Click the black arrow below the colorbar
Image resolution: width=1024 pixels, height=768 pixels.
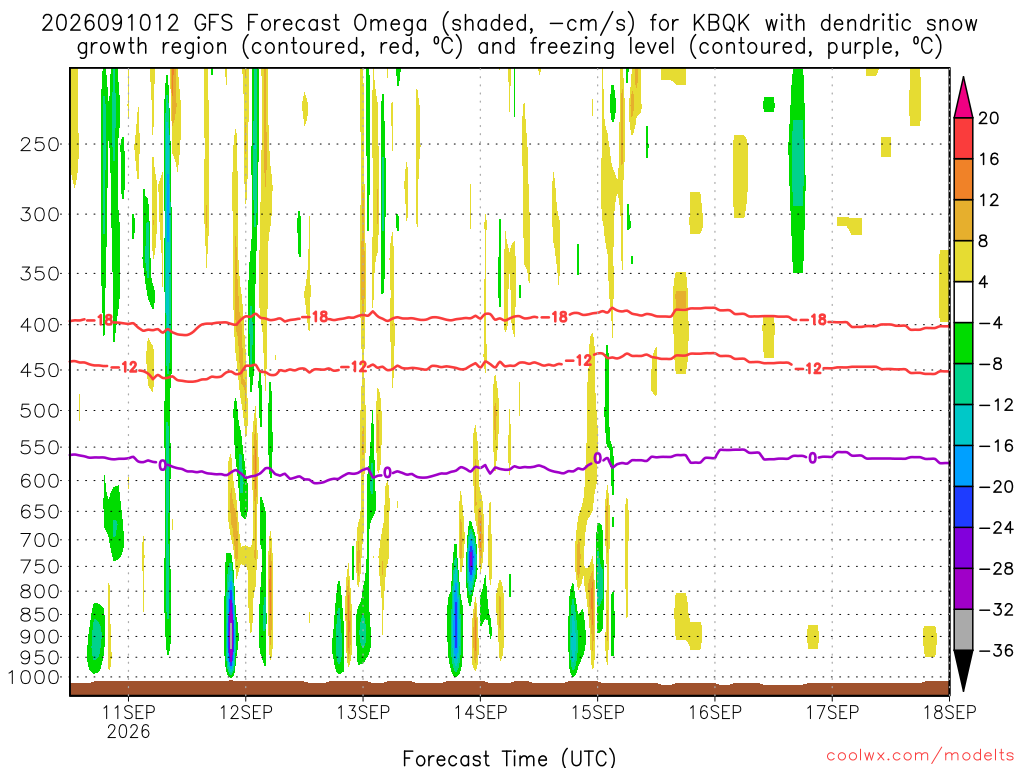coord(963,671)
